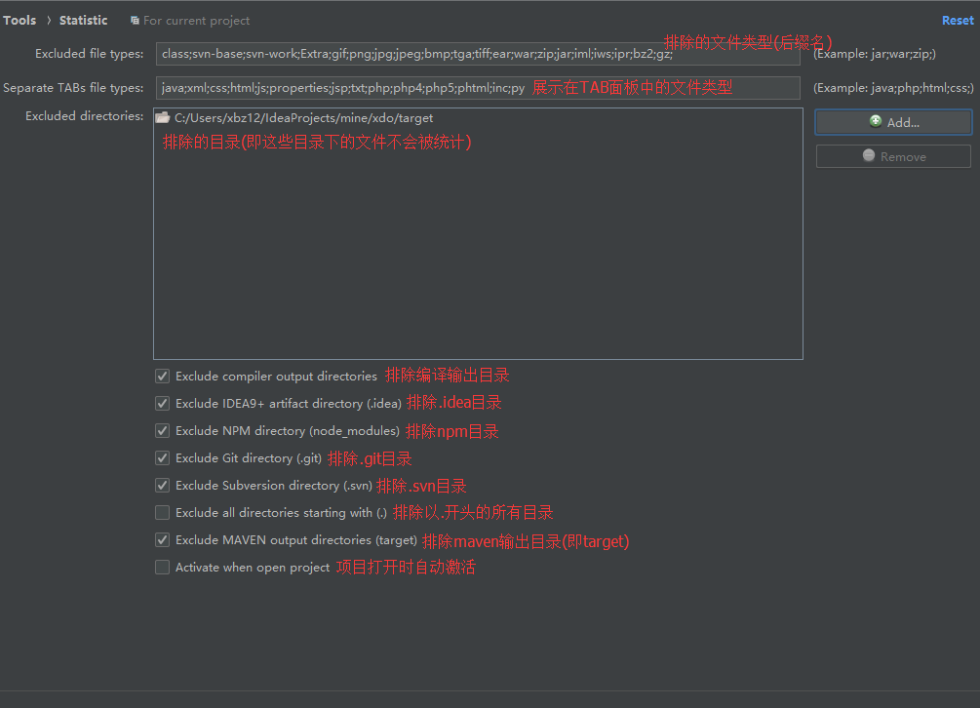Click the Example: java;php;html;css; hint text
This screenshot has width=980, height=708.
pos(893,87)
